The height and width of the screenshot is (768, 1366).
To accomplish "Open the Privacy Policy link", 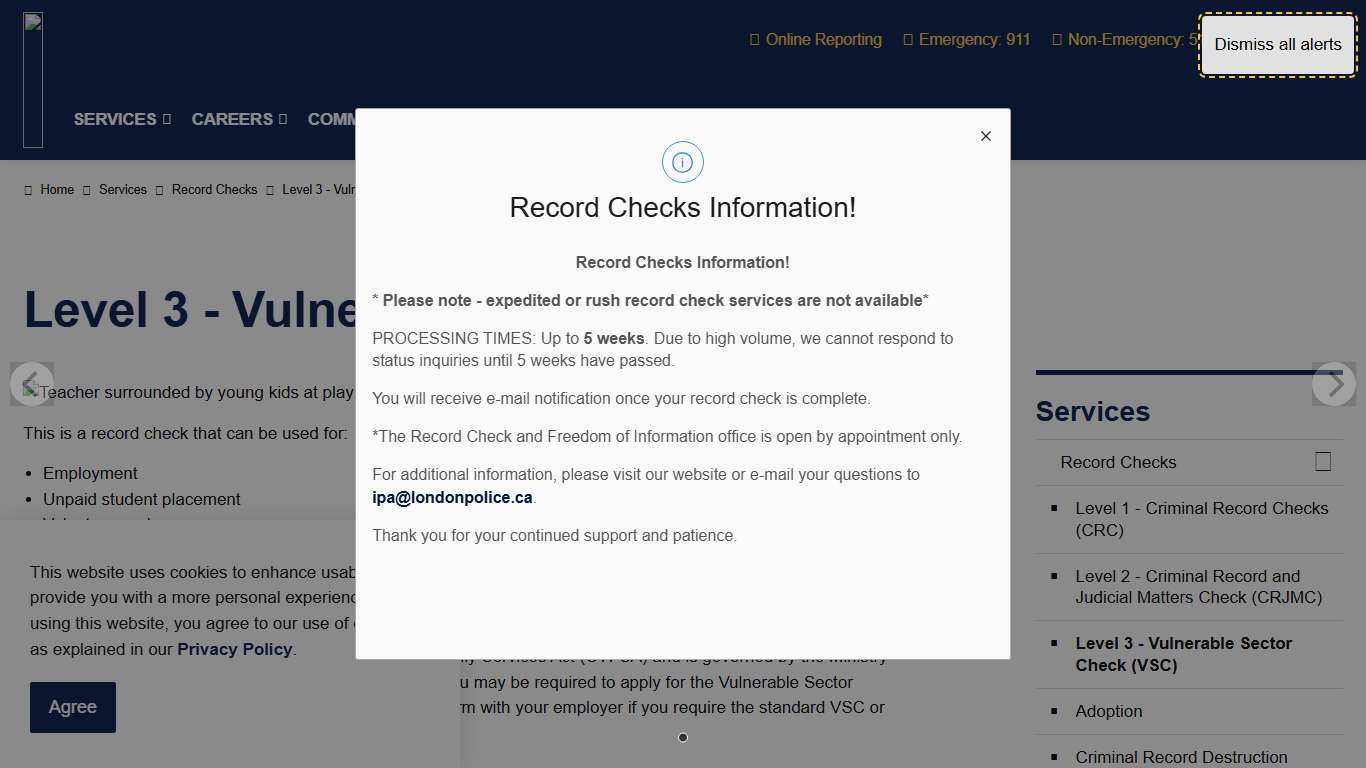I will click(234, 649).
